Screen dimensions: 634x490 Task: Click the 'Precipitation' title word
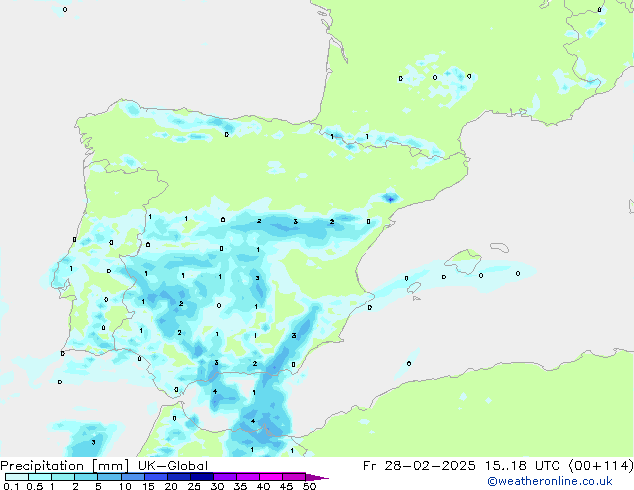pos(42,466)
